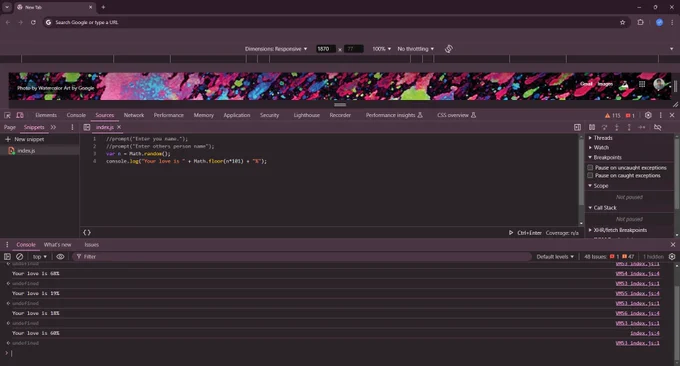Enable Pause on uncaught exceptions
680x366 pixels.
pos(590,167)
